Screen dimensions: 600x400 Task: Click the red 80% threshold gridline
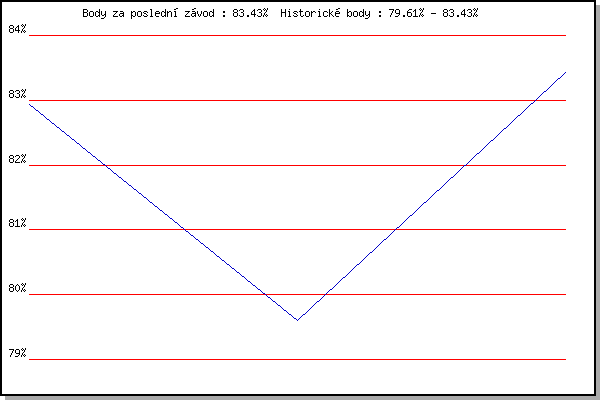[450, 294]
